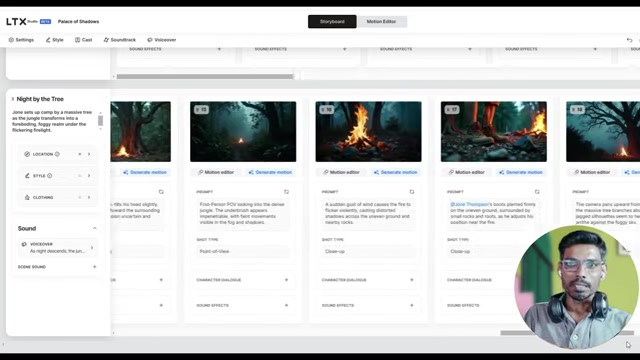
Task: Open the jungle POV shot thumbnail
Action: [x=243, y=131]
